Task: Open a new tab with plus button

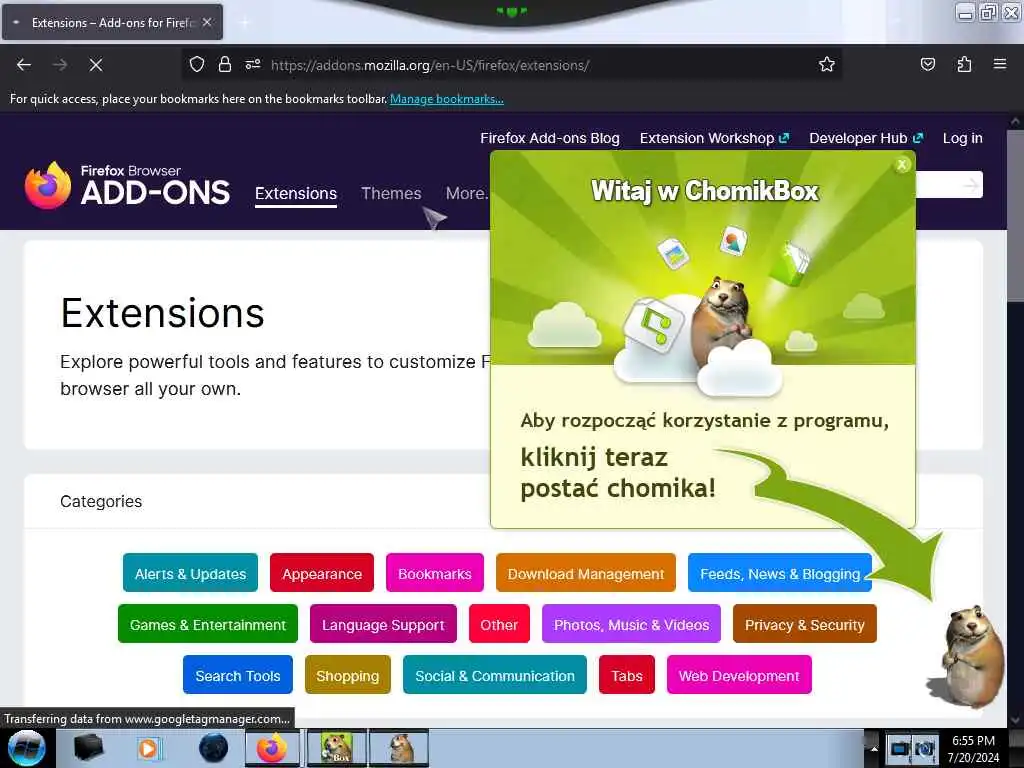Action: tap(245, 22)
